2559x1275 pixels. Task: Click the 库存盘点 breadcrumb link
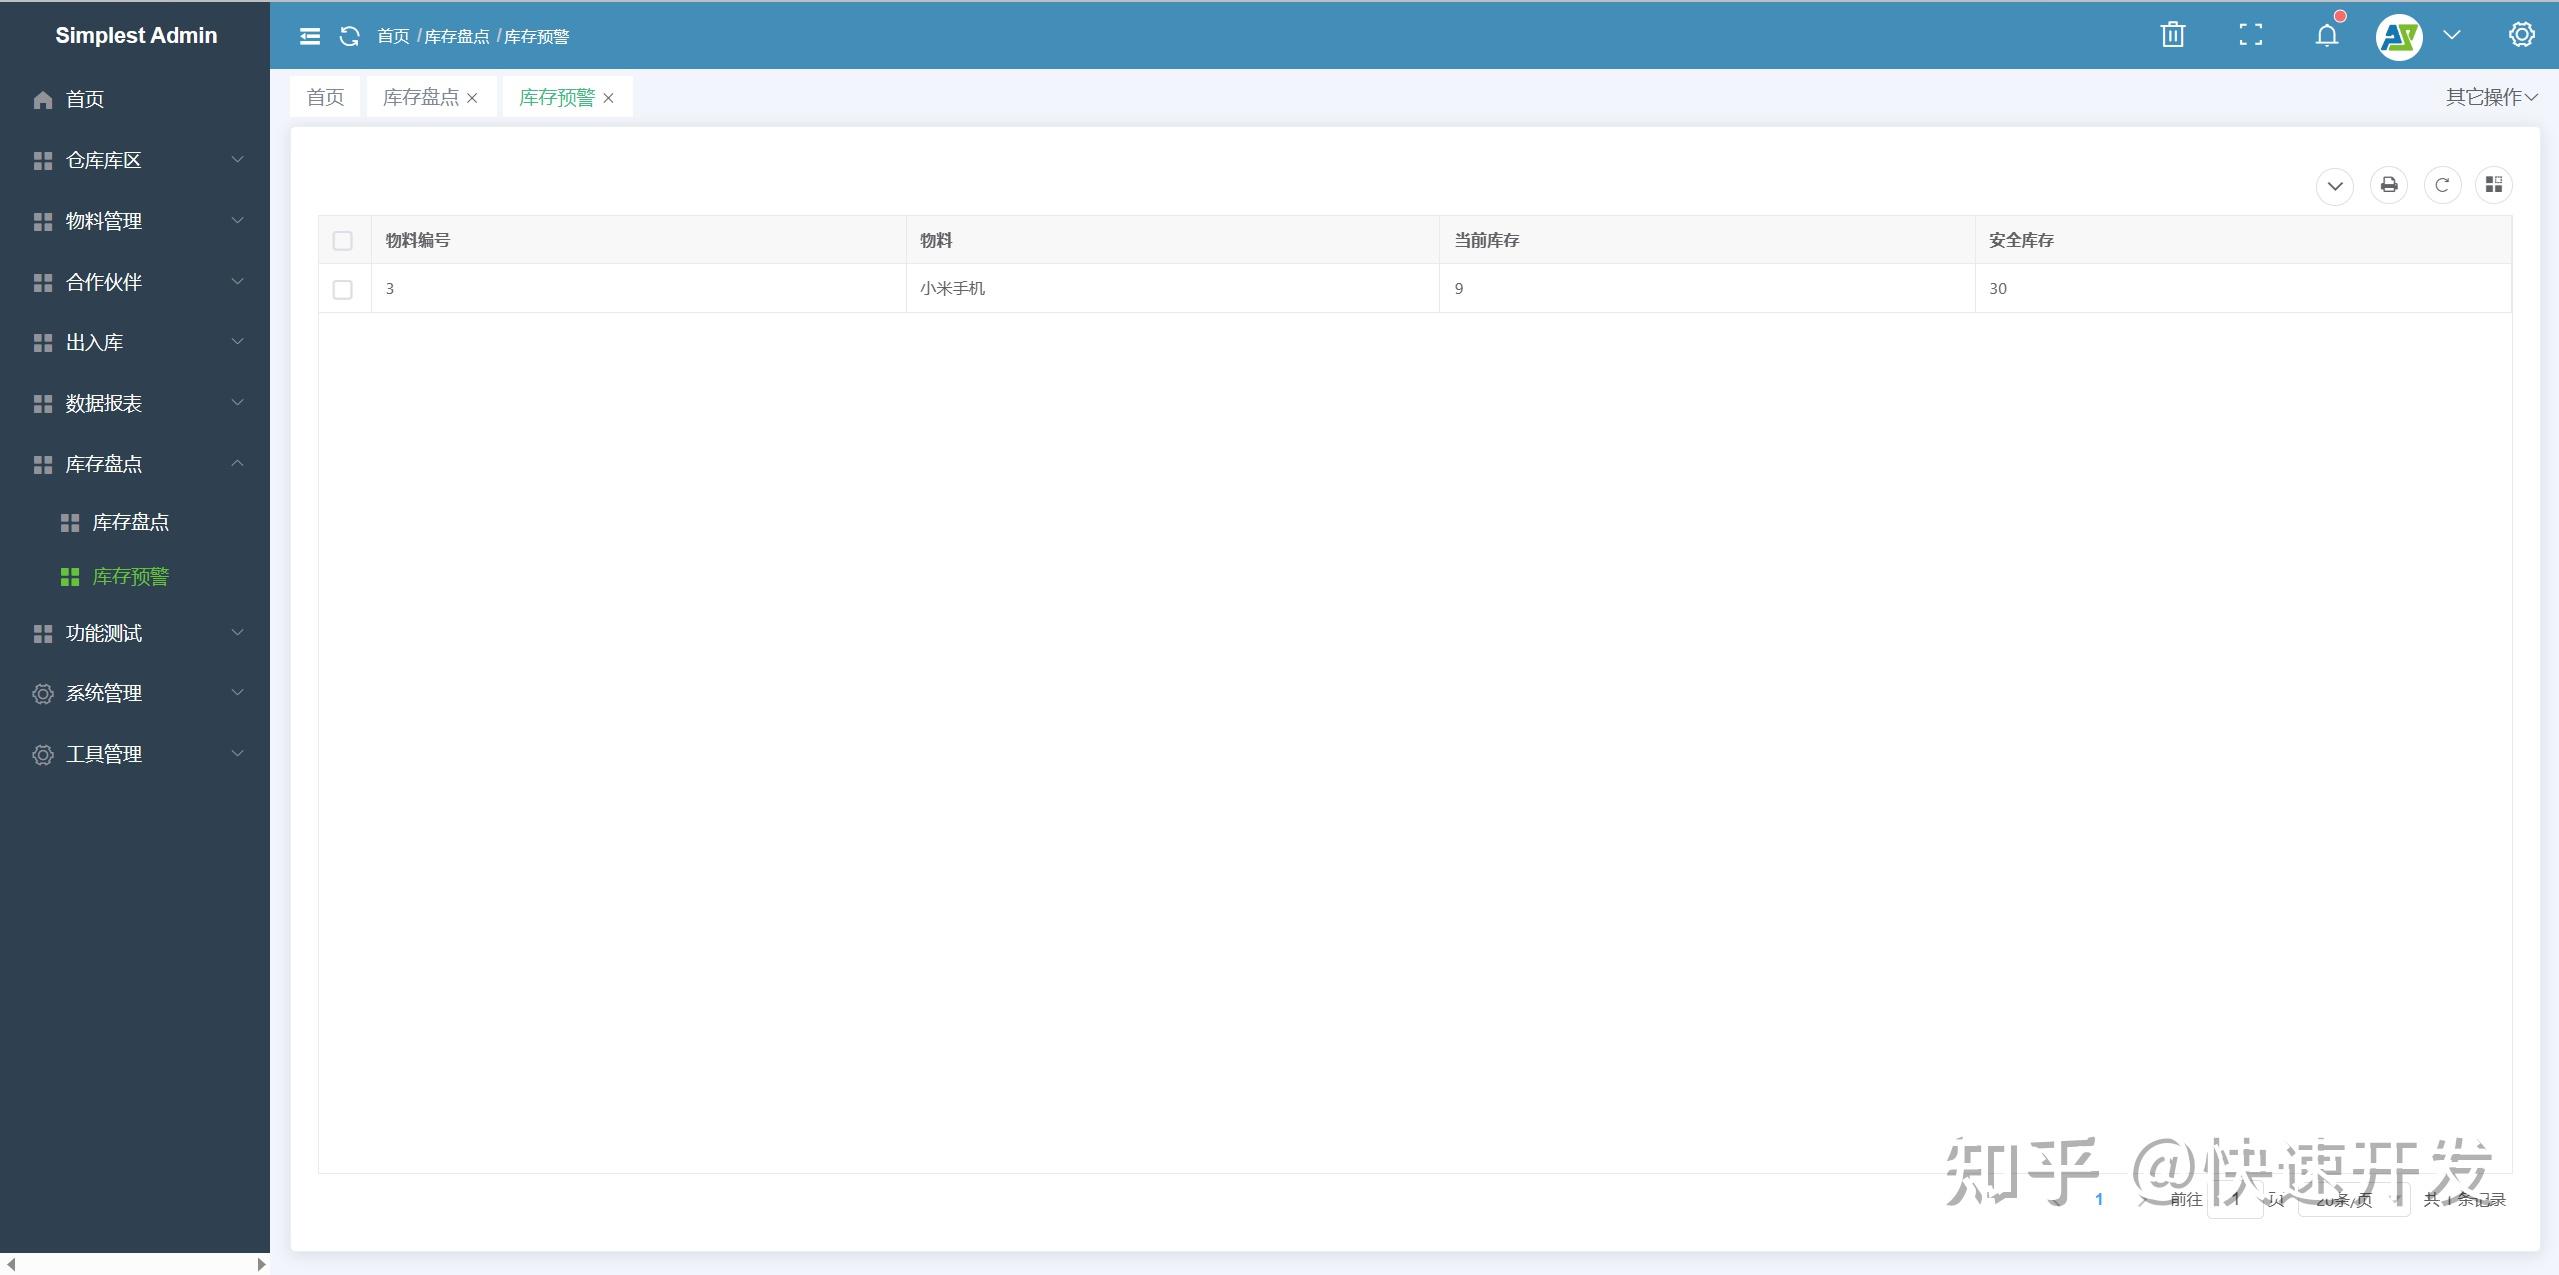pos(457,36)
